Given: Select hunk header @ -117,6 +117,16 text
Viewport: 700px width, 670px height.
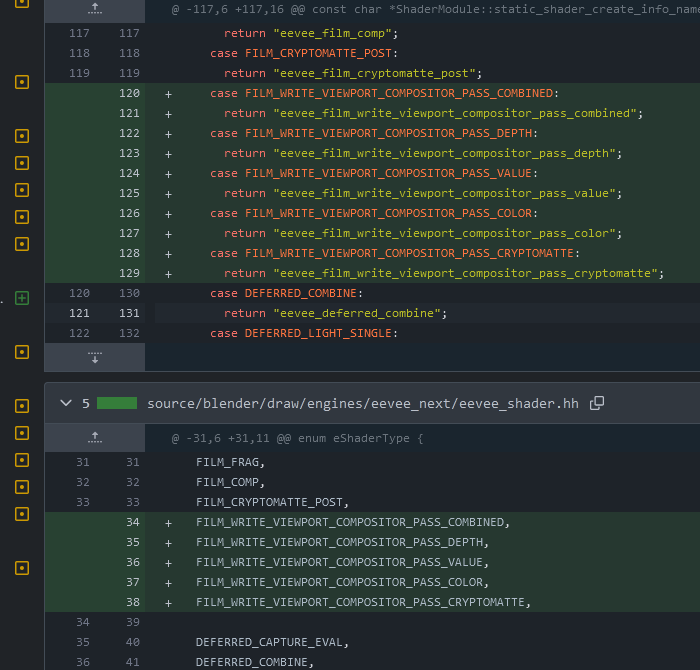Looking at the screenshot, I should click(x=436, y=9).
